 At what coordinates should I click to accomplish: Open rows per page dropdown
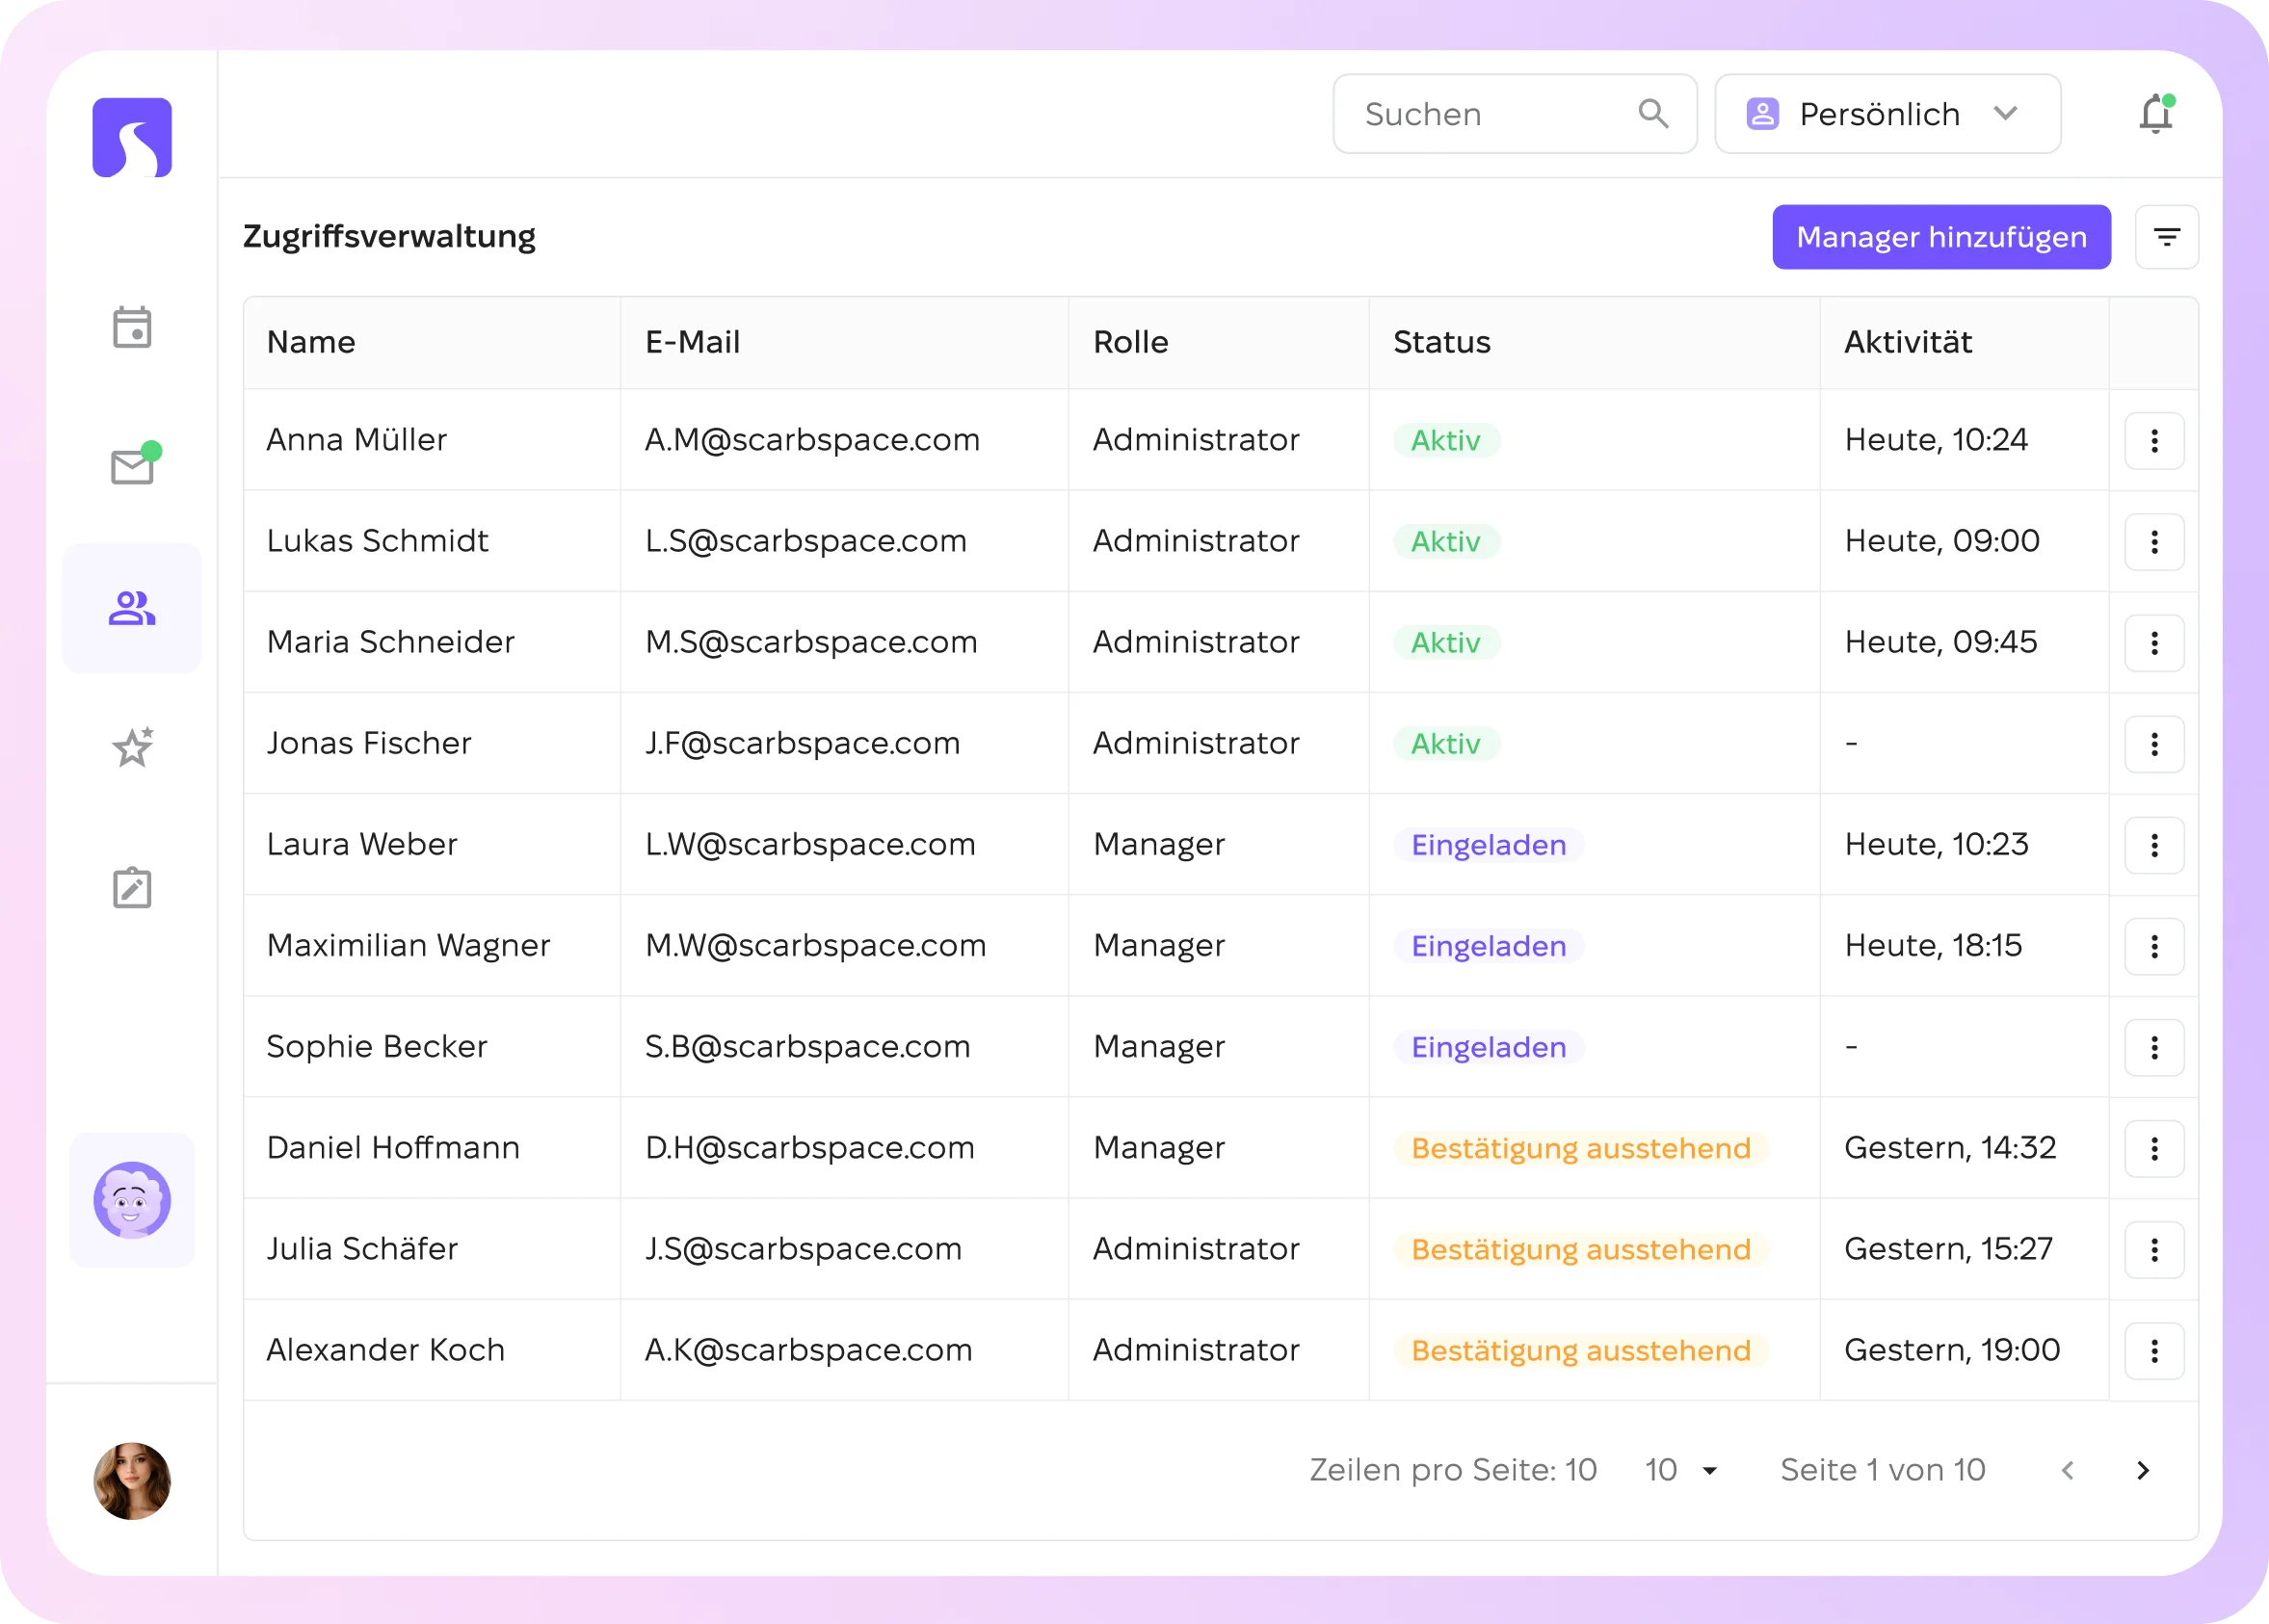(x=1682, y=1470)
